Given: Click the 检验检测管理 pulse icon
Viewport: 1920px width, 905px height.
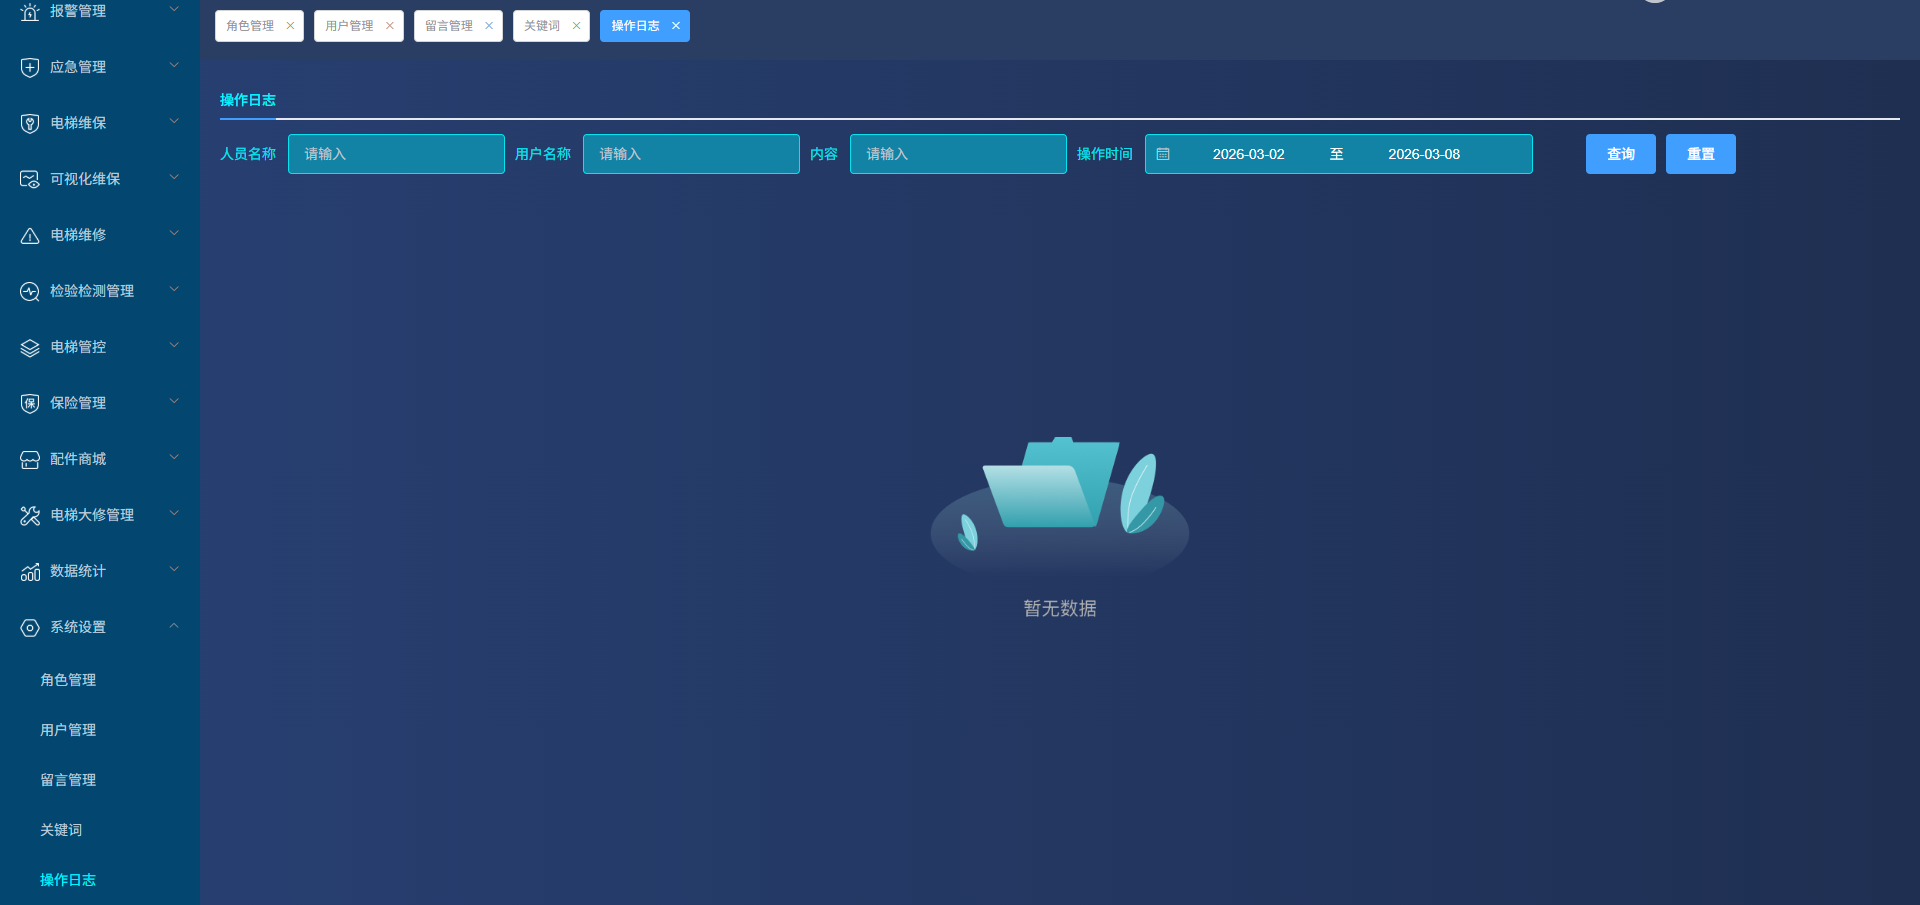Looking at the screenshot, I should 30,292.
